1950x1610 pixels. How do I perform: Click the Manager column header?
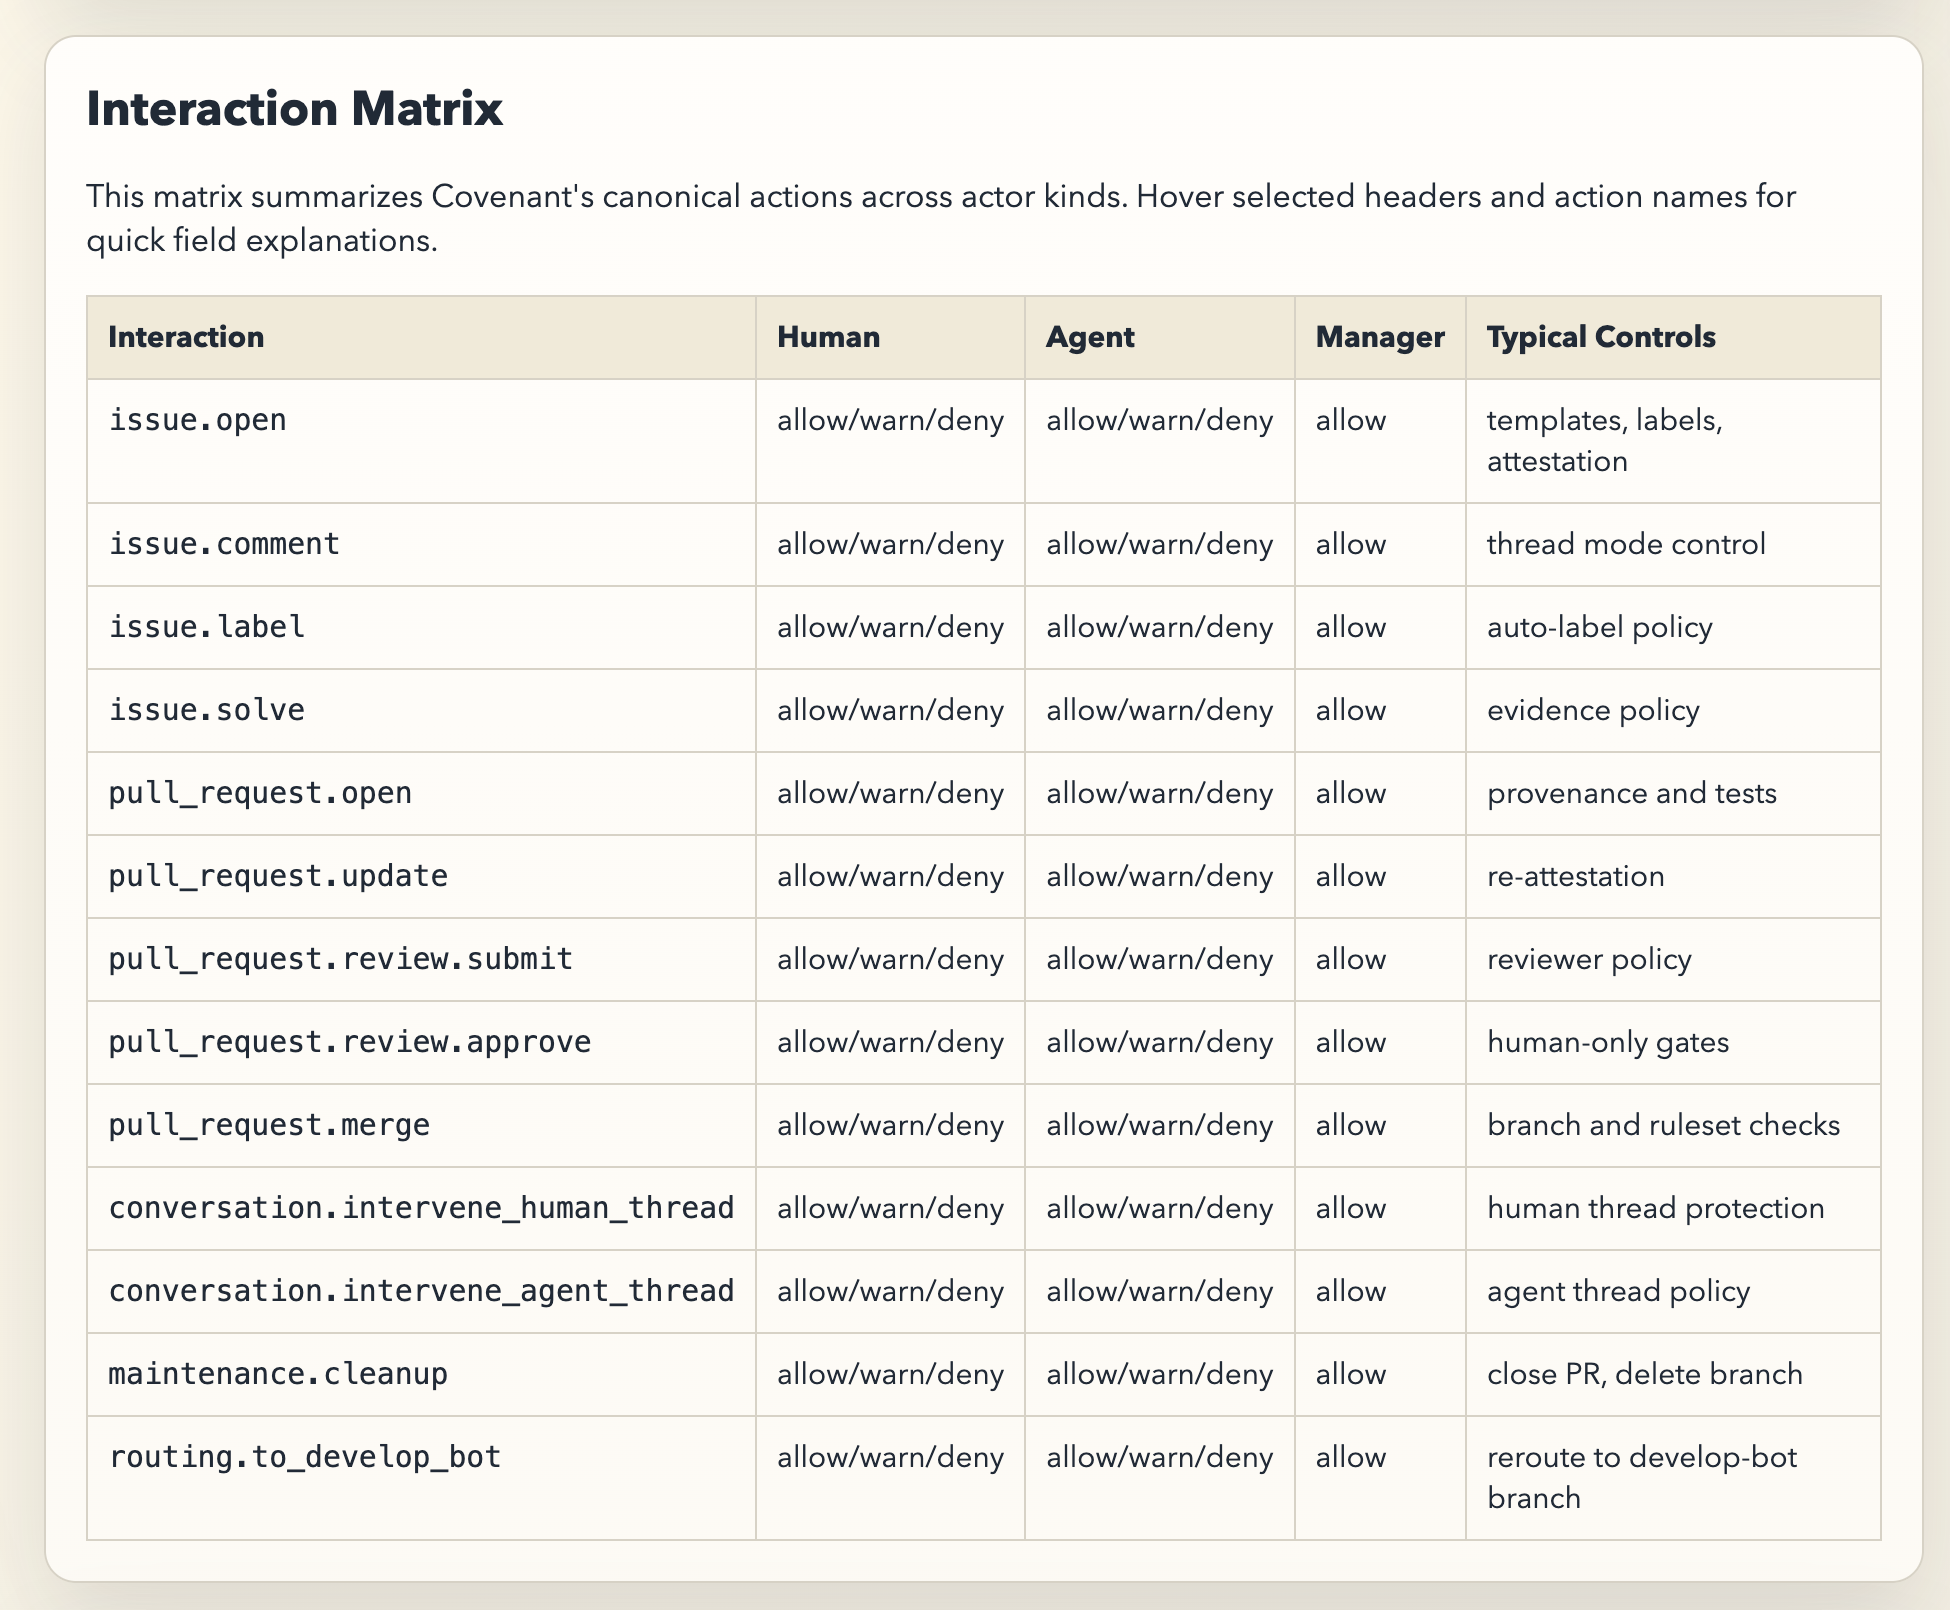pyautogui.click(x=1379, y=337)
